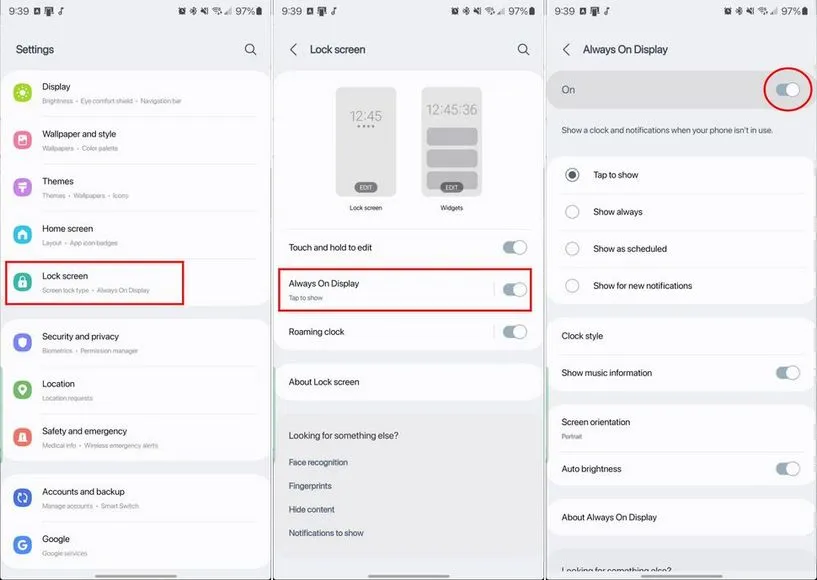Tap the Wallpaper and style icon

(x=22, y=140)
